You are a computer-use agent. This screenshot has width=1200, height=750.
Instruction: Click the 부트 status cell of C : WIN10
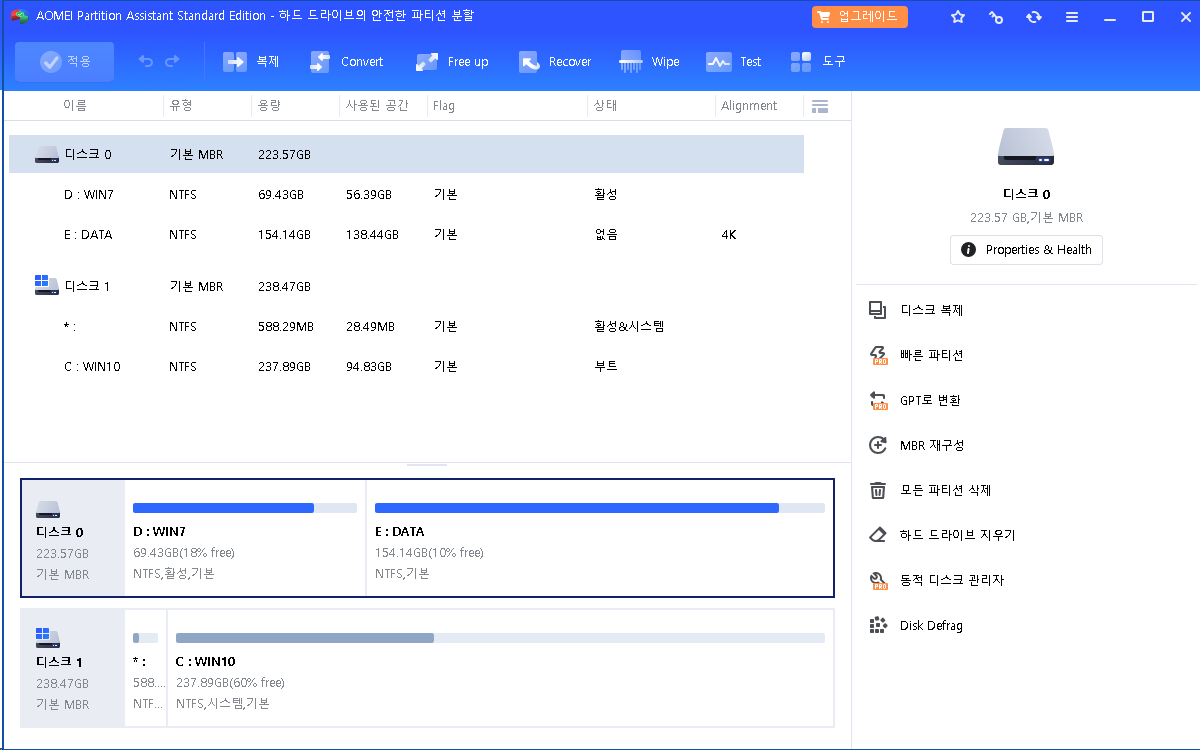(605, 366)
